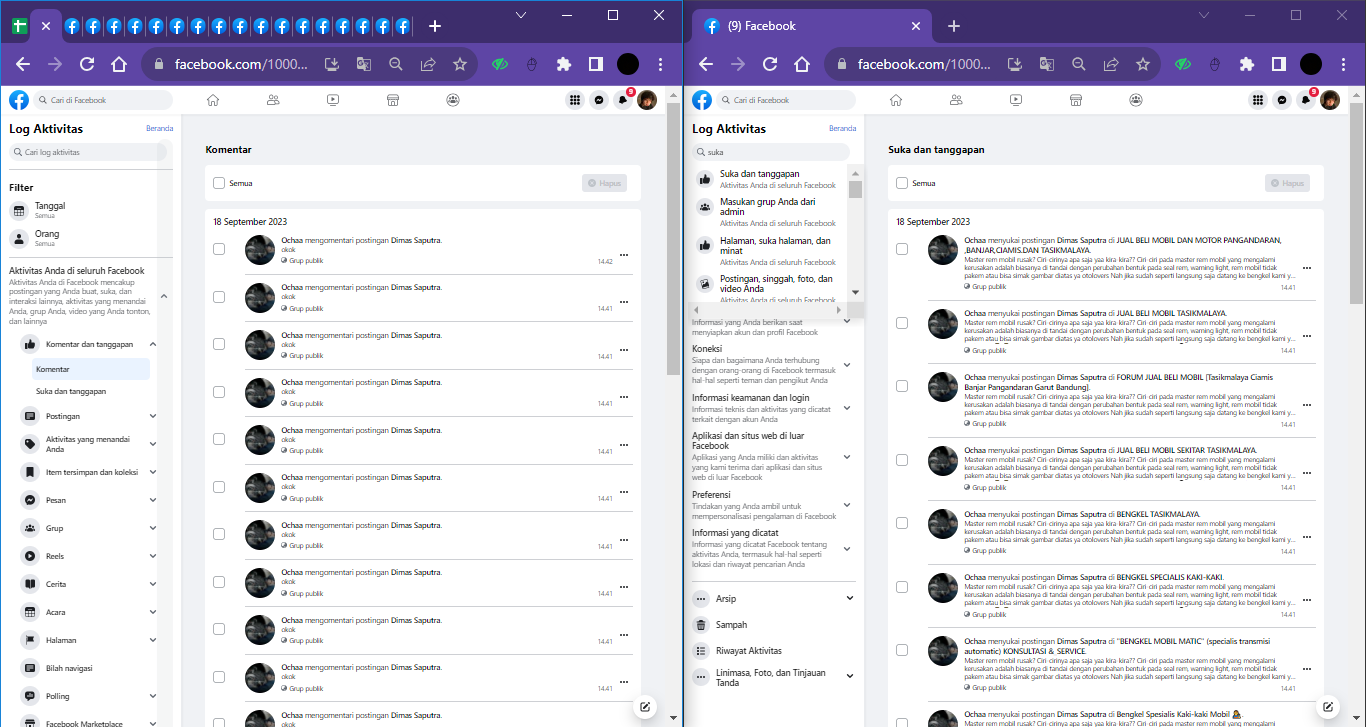Expand the Reels section
Screen dimensions: 1366x727
[153, 556]
